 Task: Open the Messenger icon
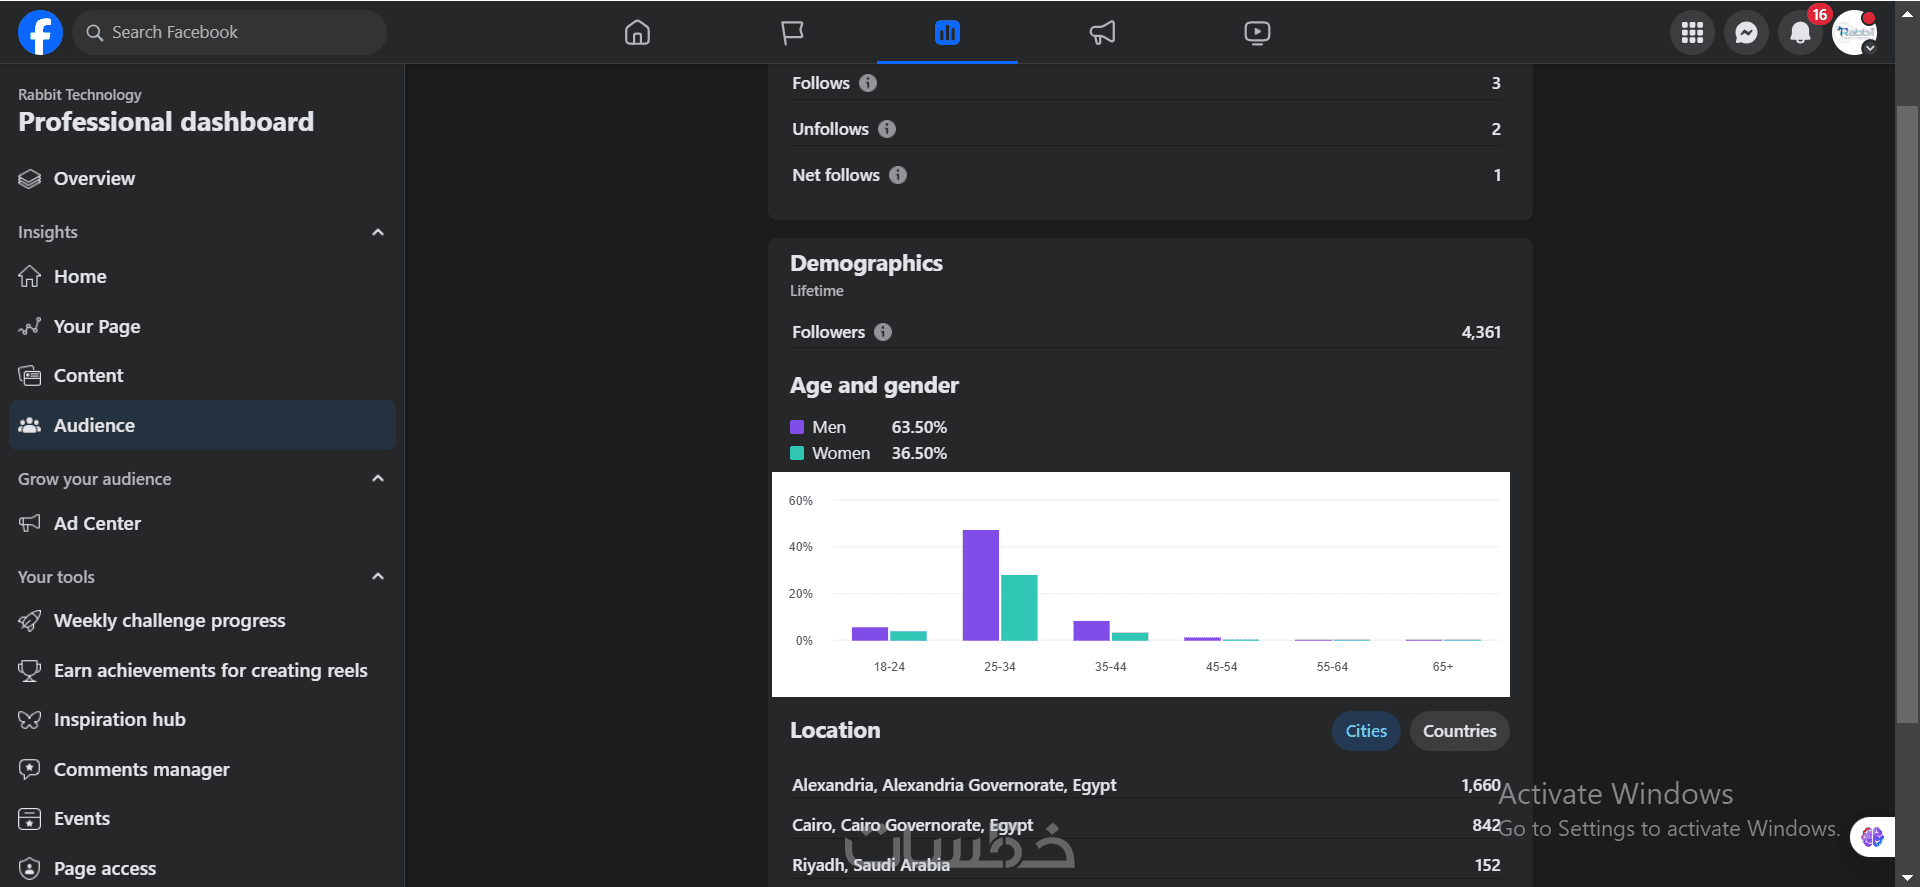pos(1746,33)
